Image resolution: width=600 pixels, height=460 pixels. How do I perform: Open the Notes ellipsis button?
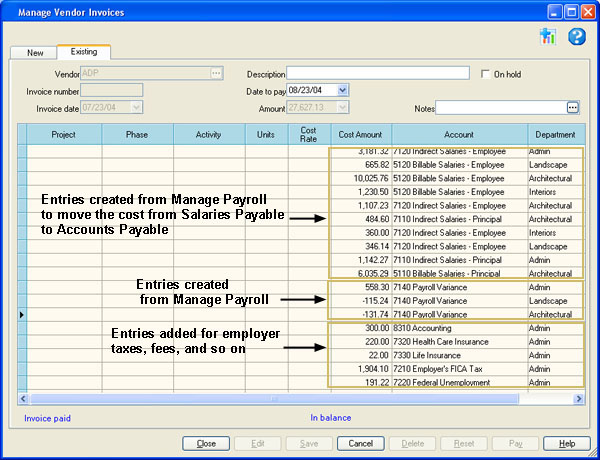(x=573, y=107)
